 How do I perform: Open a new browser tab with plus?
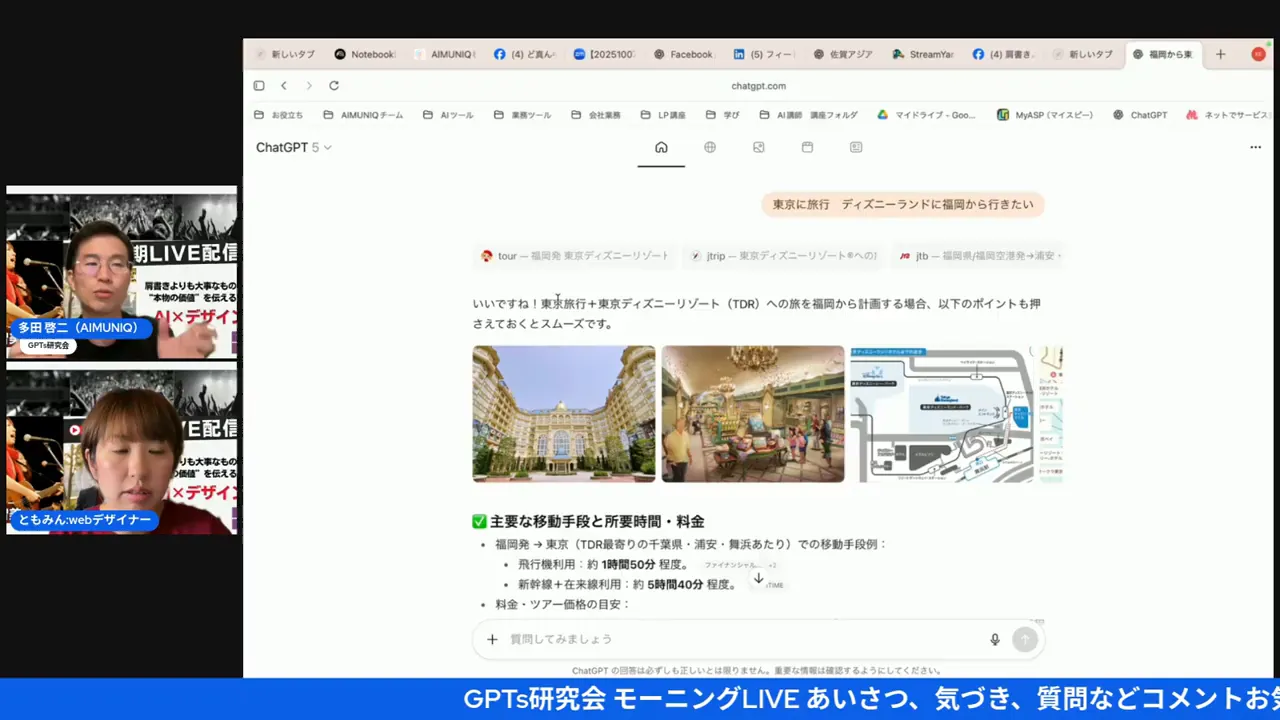1220,54
